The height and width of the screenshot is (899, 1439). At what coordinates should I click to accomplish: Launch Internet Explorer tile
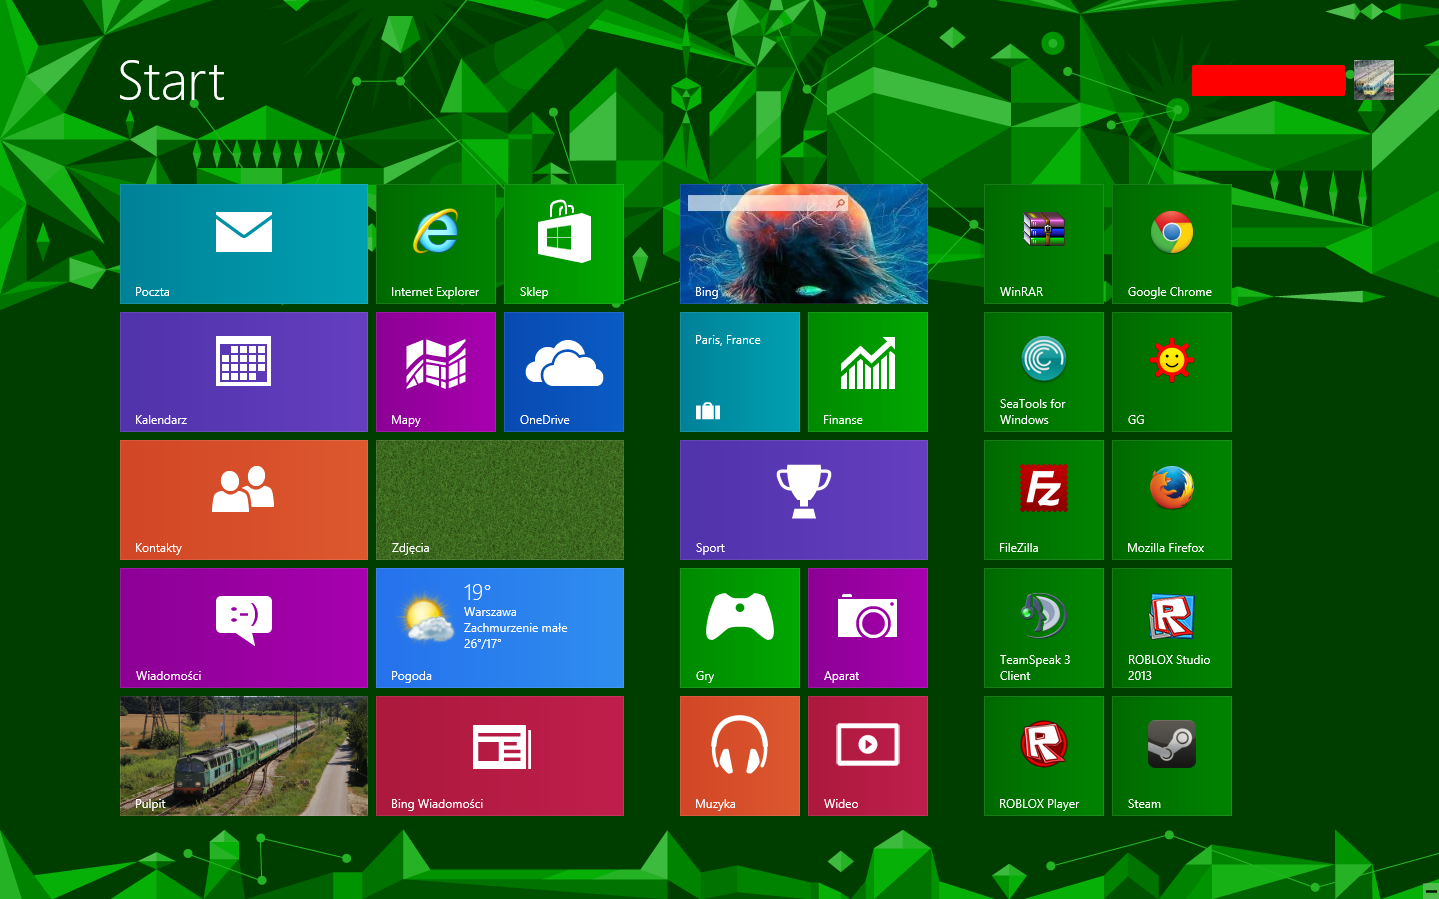436,244
